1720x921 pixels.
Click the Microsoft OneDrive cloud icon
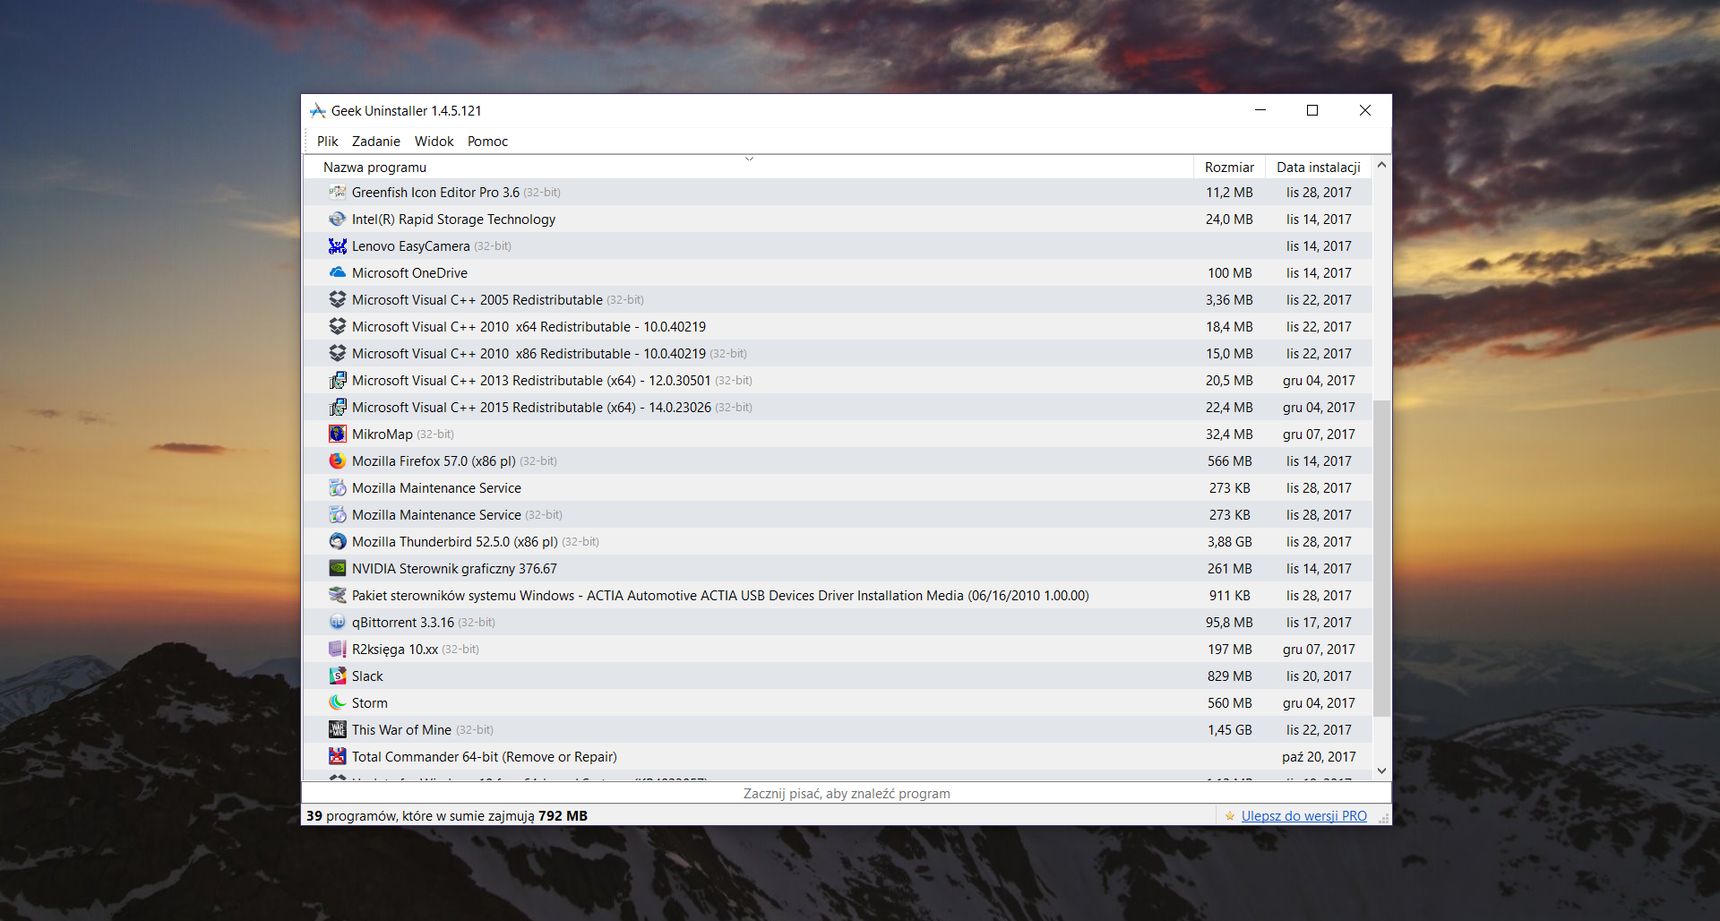[338, 272]
